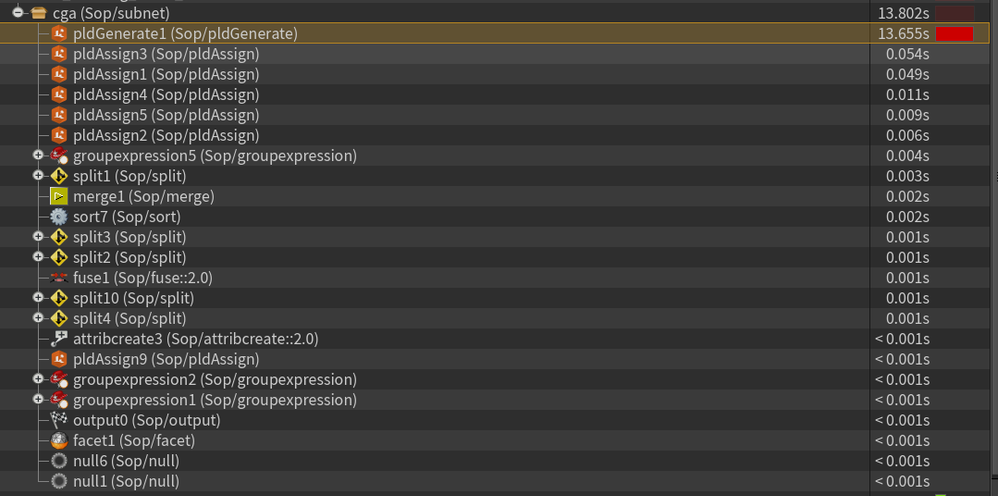Click the 0.054s time for pldAssign3
998x496 pixels.
point(907,54)
